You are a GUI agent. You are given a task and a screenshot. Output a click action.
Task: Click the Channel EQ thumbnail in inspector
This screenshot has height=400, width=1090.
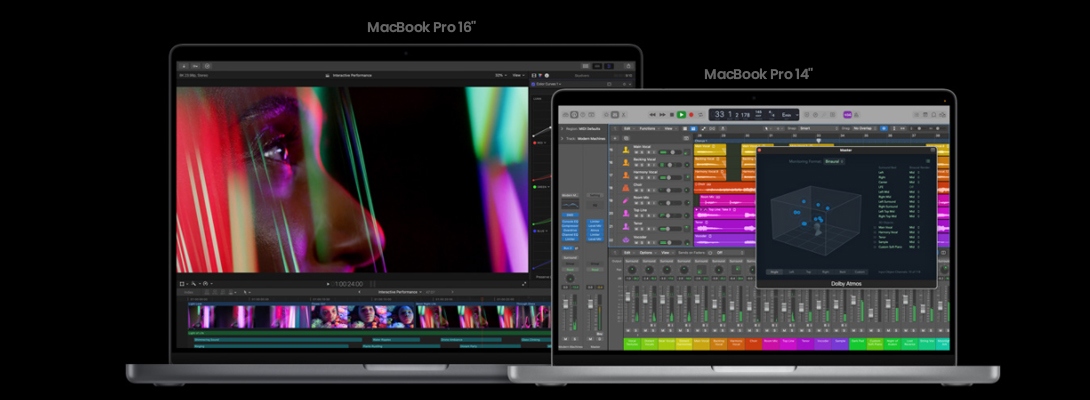tap(570, 204)
